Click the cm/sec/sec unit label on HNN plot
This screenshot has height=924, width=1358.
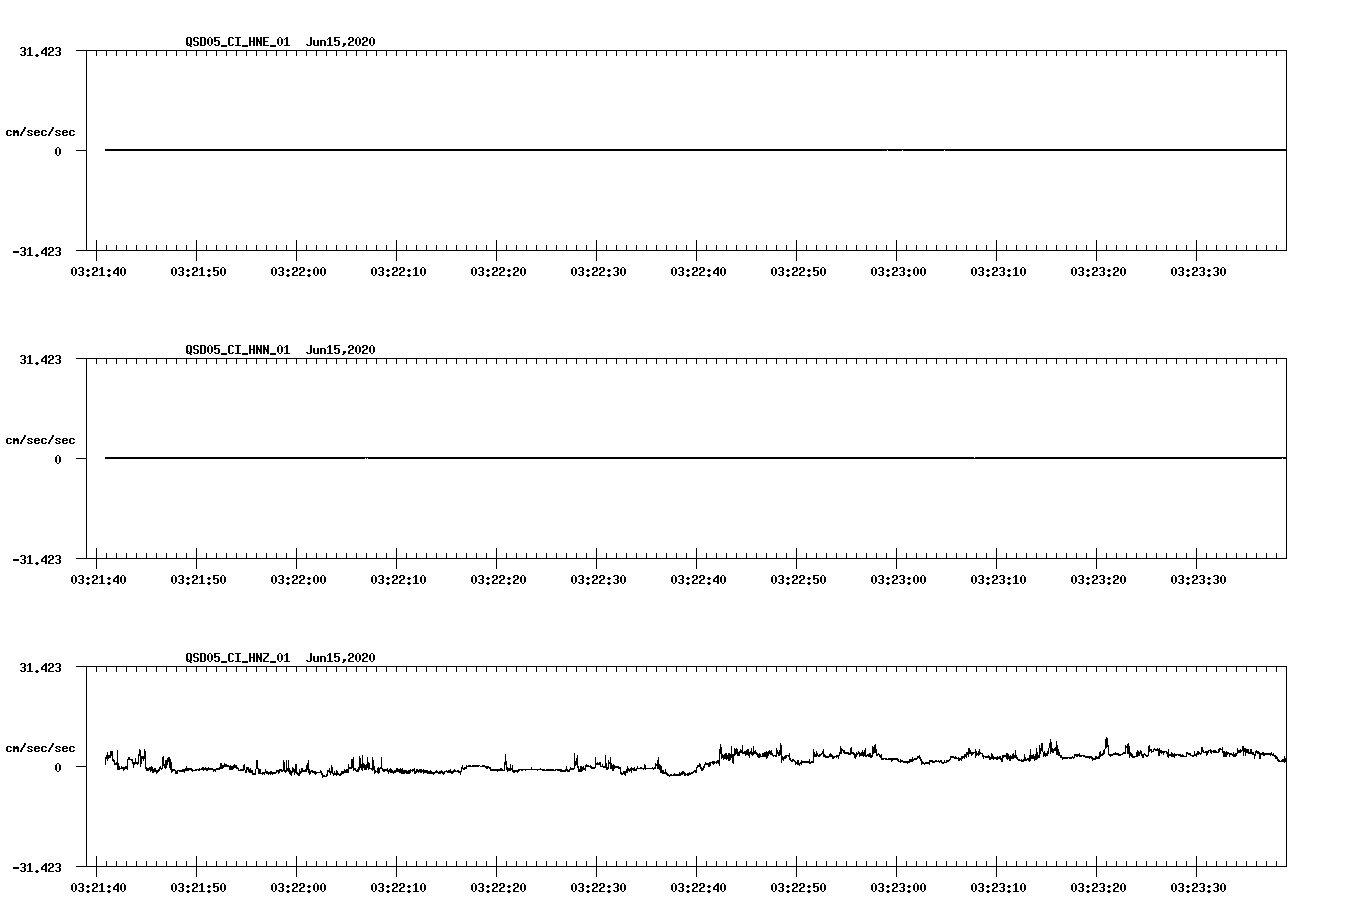click(40, 440)
